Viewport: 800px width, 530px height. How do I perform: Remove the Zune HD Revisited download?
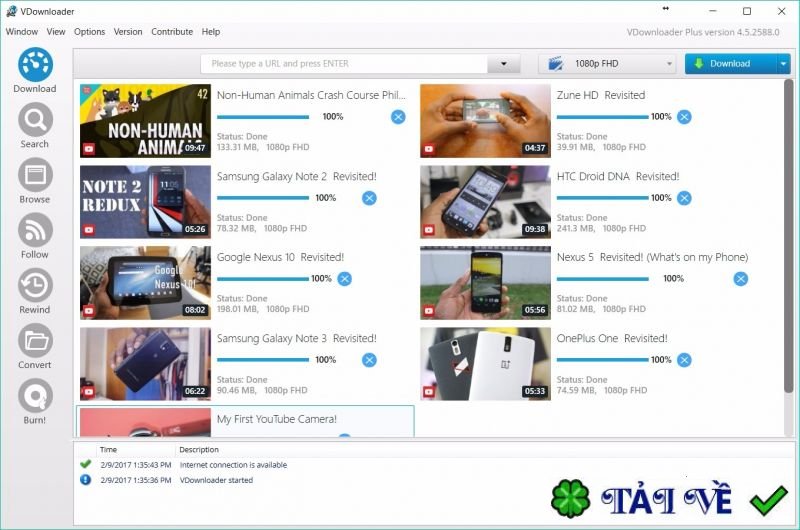click(684, 117)
